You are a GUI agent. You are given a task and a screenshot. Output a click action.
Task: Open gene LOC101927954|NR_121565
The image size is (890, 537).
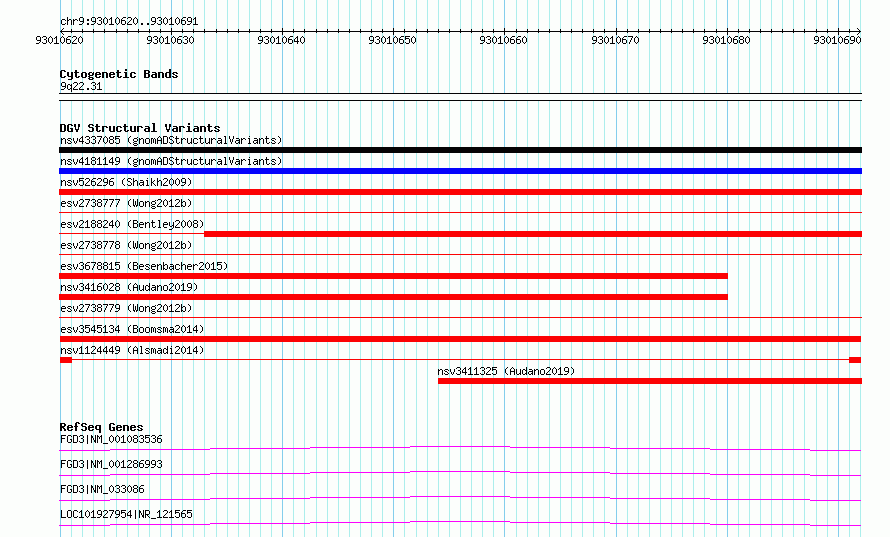[x=126, y=514]
